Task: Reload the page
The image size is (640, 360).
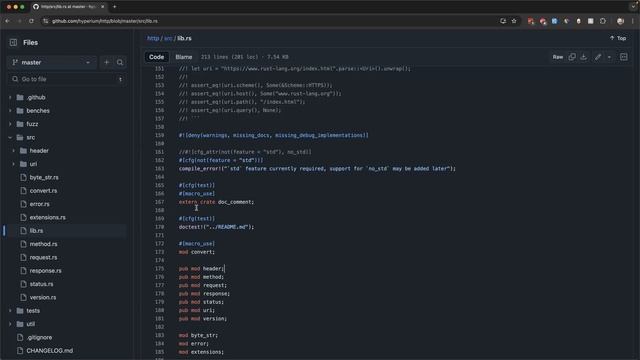Action: point(31,21)
